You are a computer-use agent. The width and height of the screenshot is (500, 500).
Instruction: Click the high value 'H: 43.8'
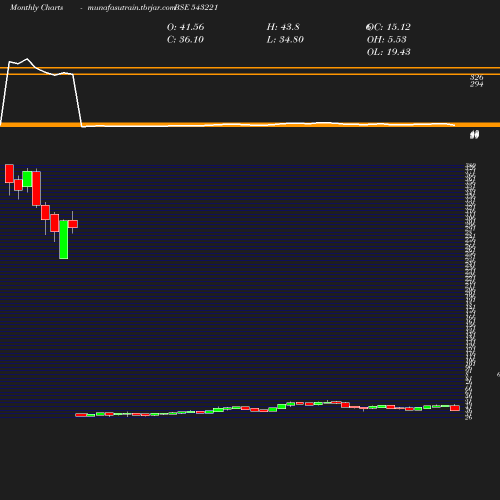[283, 27]
